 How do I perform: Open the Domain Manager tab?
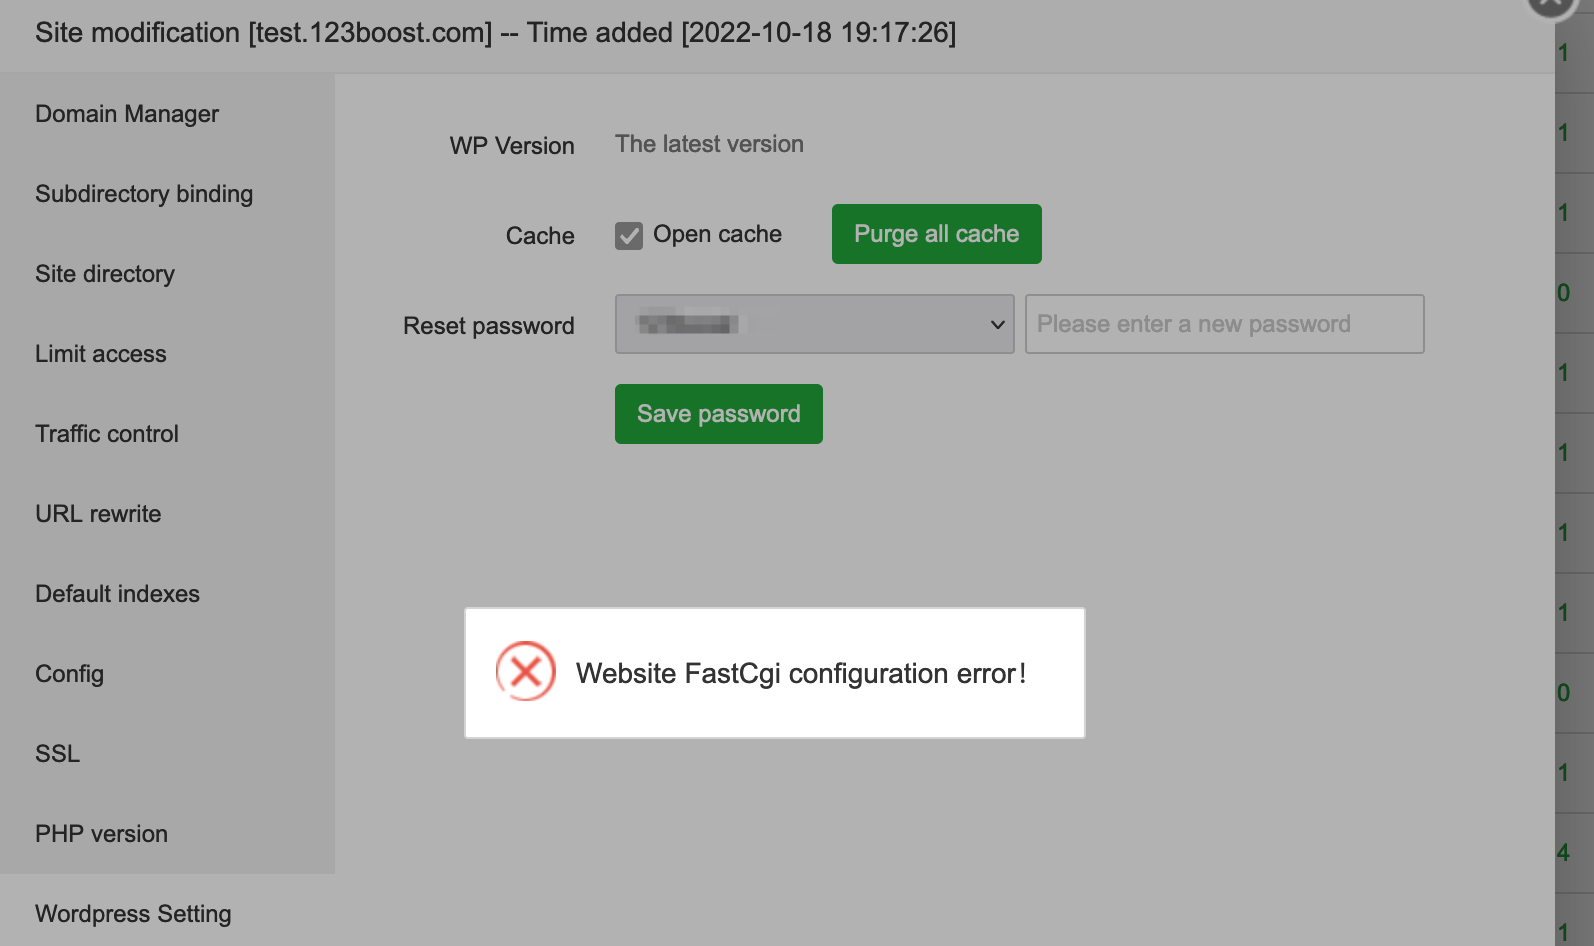(127, 114)
